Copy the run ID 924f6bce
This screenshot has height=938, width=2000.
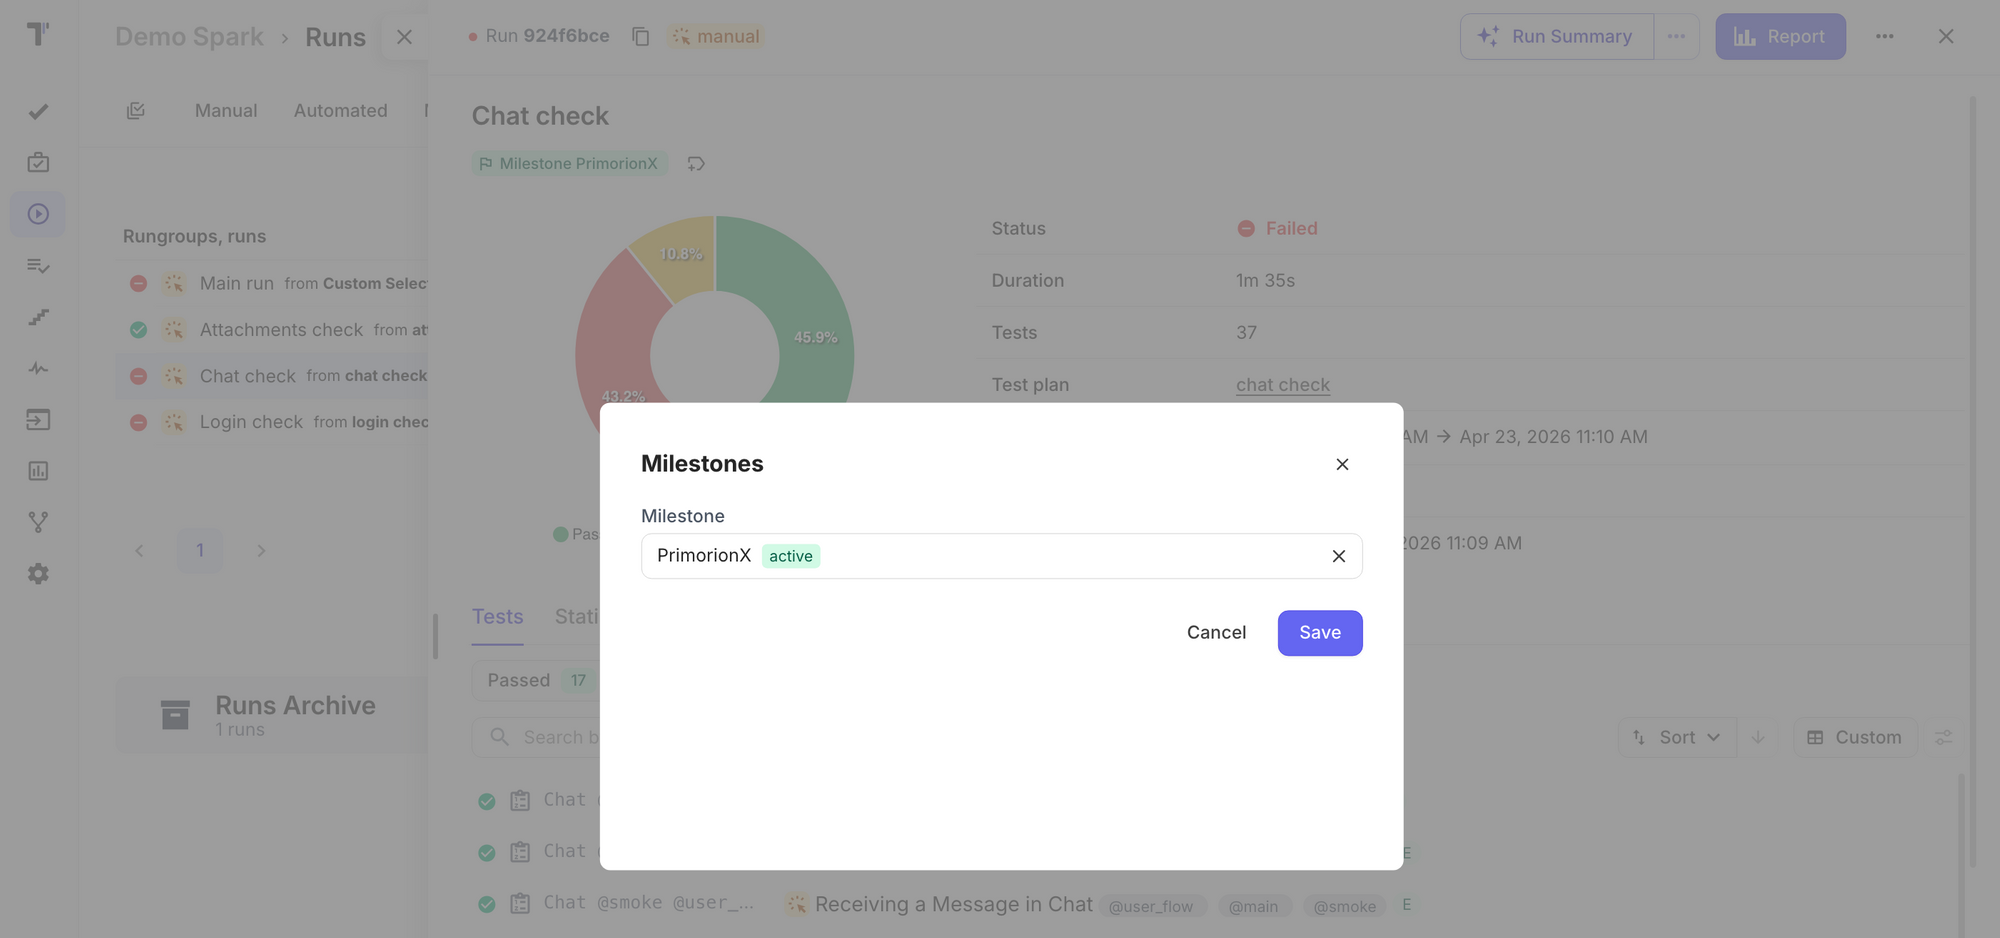pos(641,37)
